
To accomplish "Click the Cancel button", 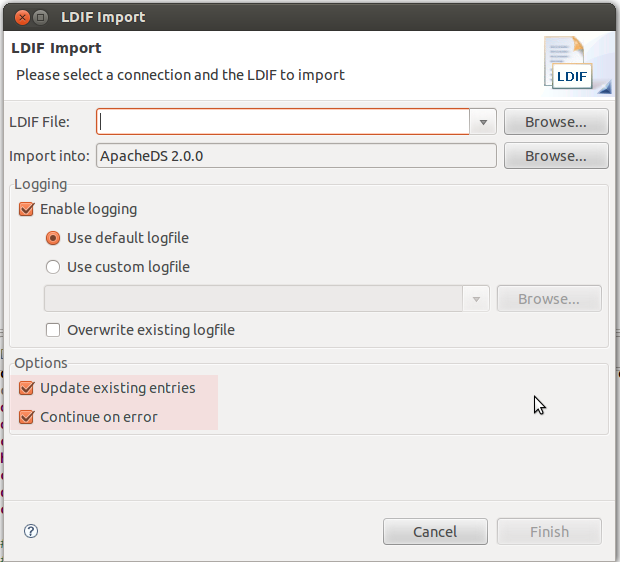I will click(x=435, y=532).
